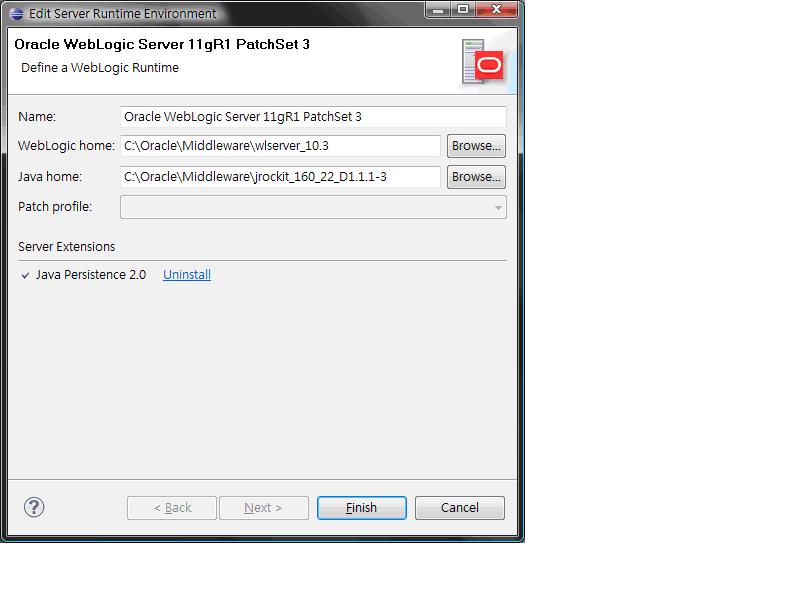Click into the Java home path field
The height and width of the screenshot is (600, 800).
(281, 177)
